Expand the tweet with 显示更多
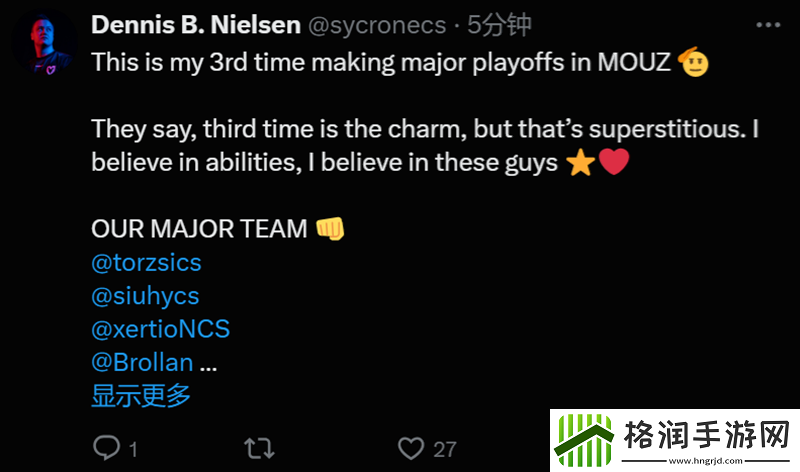800x472 pixels. (141, 395)
